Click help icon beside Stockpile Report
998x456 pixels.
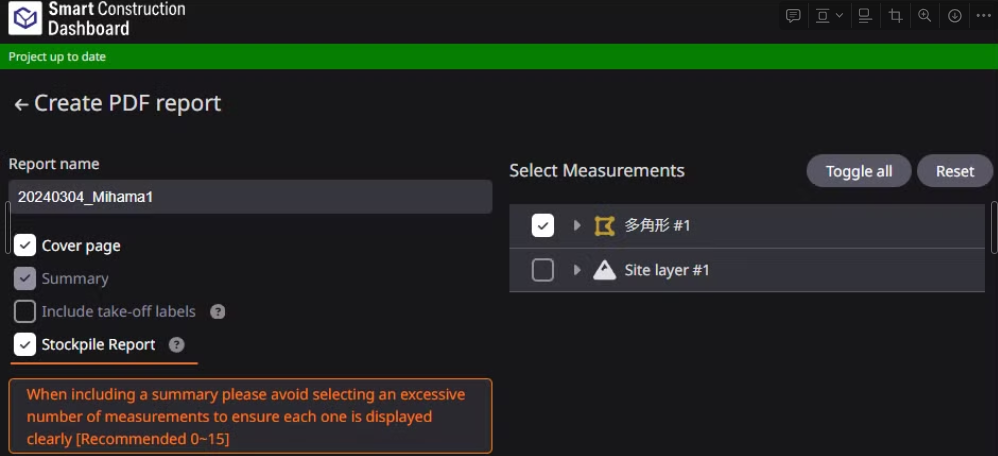(x=177, y=345)
